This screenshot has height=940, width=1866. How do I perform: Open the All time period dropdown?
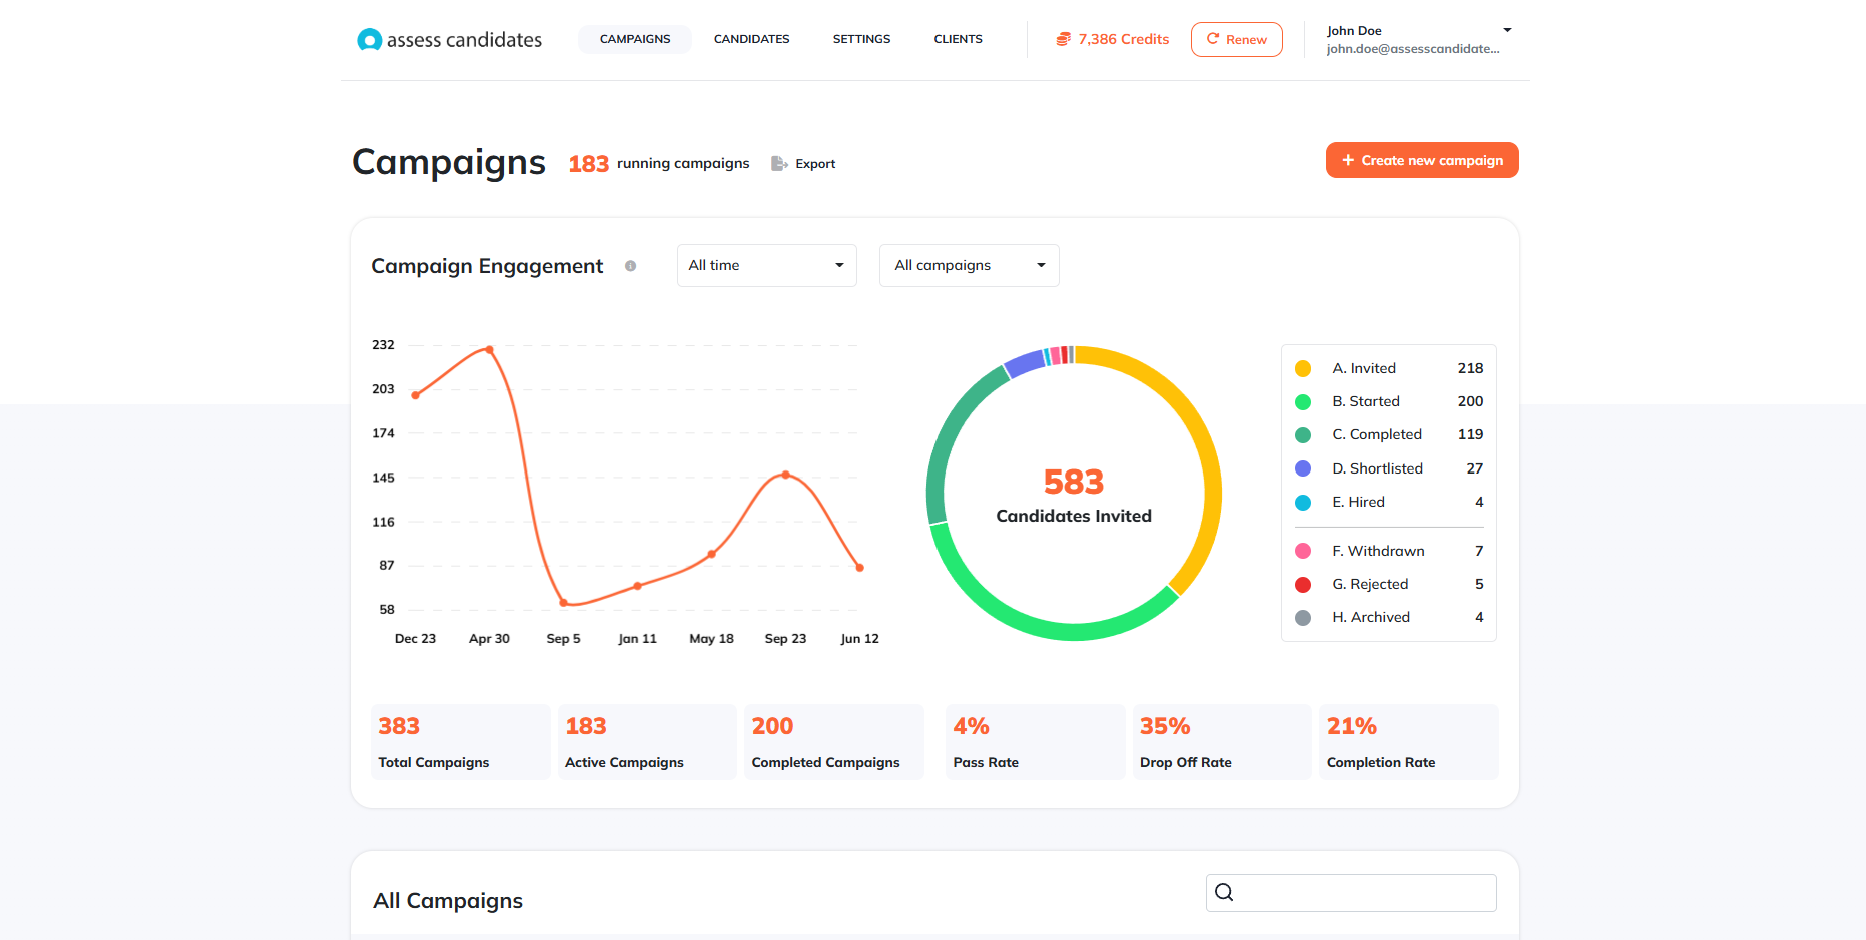click(766, 265)
